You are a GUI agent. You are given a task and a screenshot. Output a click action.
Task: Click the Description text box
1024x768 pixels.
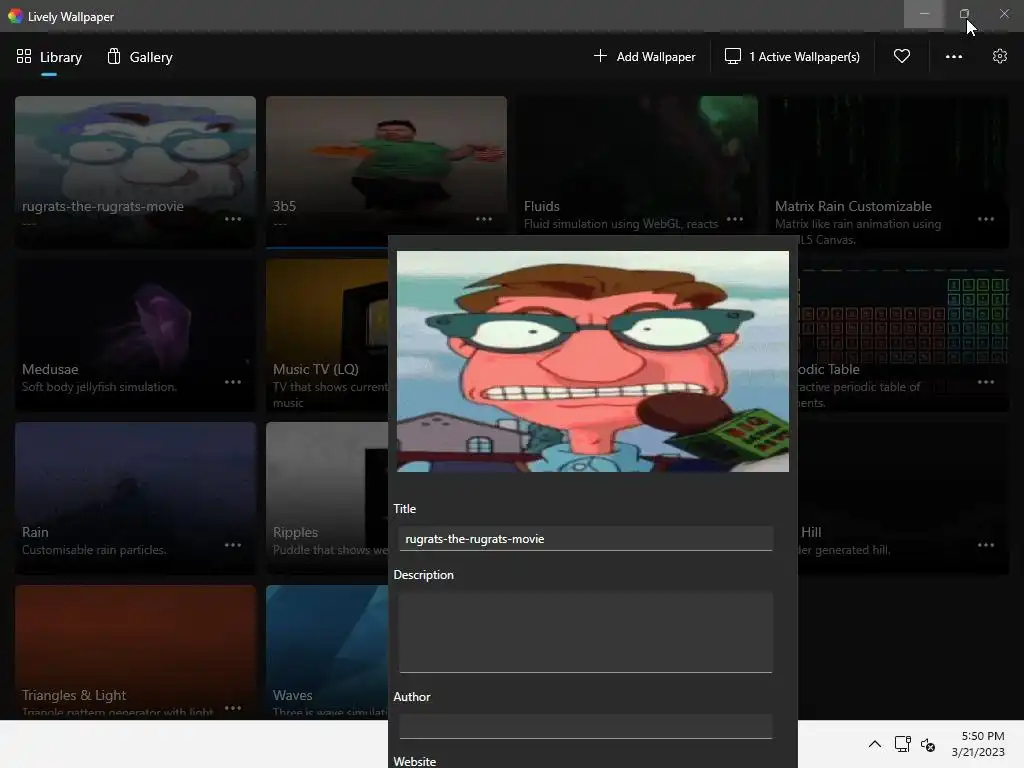(x=586, y=632)
